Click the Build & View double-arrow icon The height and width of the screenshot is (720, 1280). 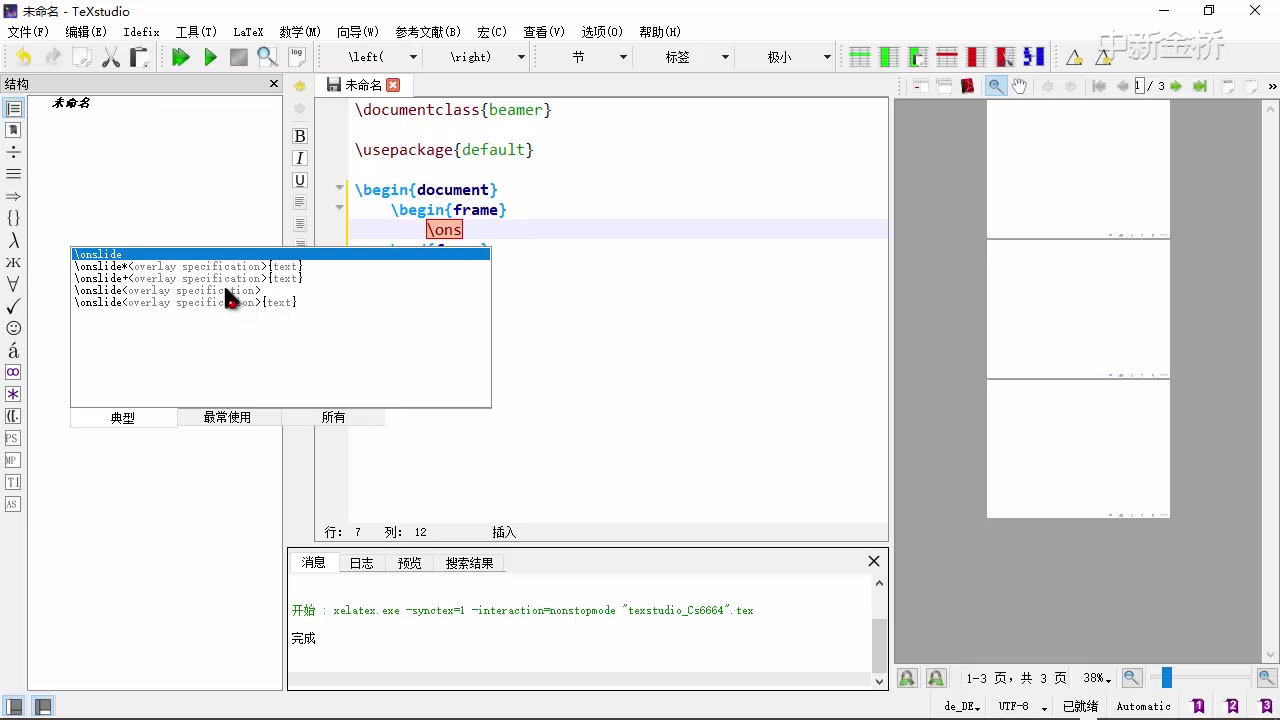point(180,58)
